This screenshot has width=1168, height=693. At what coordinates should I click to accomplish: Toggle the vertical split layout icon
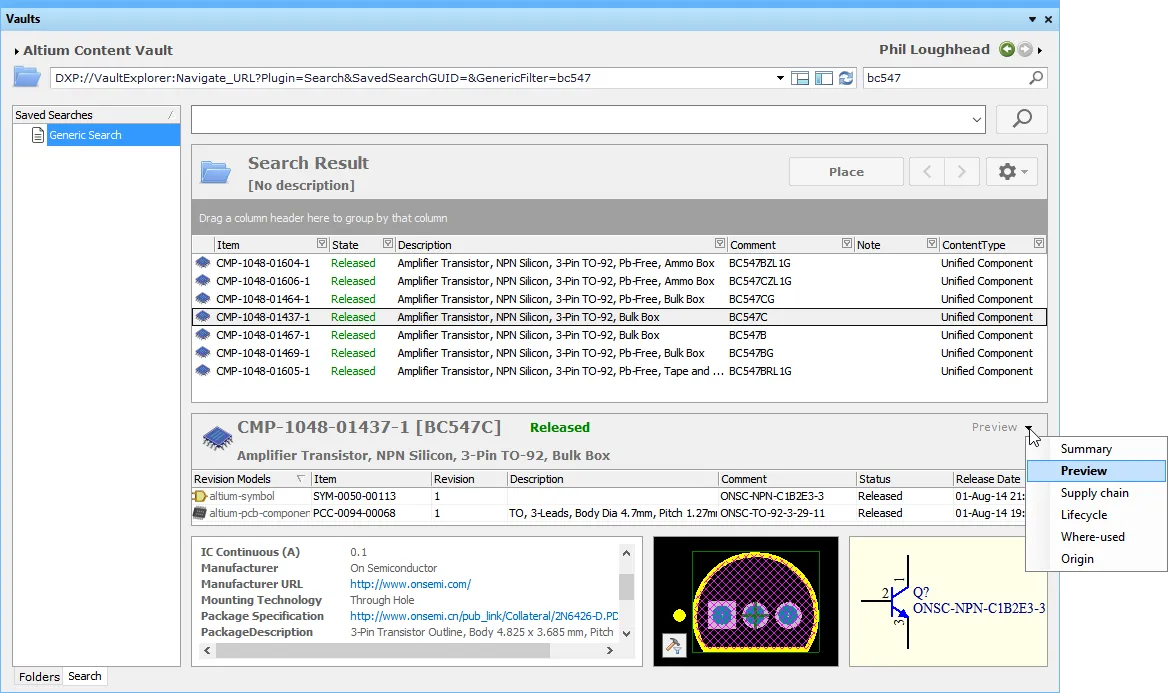(x=824, y=78)
